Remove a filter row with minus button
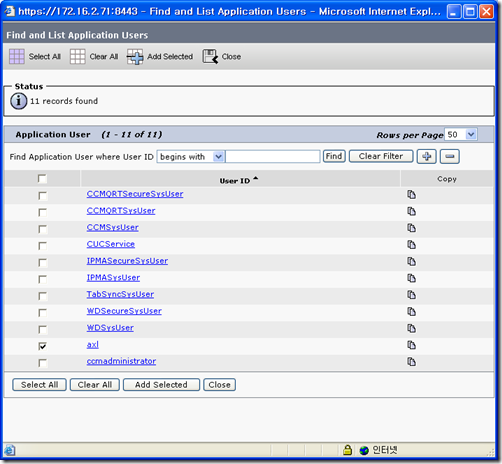Screen dimensions: 502x464 (450, 156)
